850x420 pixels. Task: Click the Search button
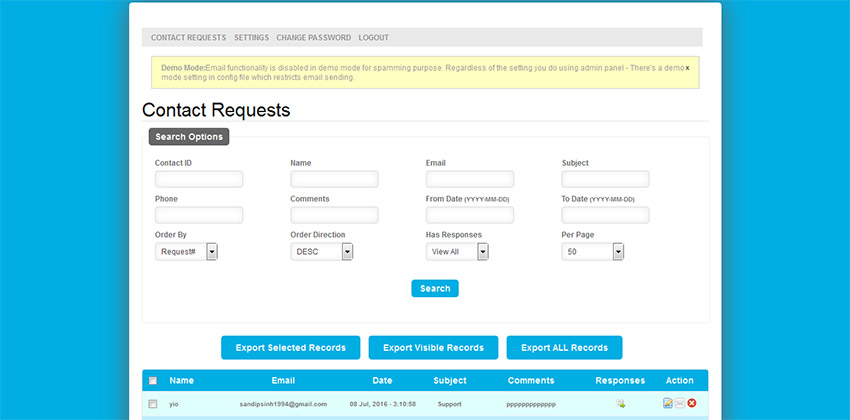click(435, 288)
